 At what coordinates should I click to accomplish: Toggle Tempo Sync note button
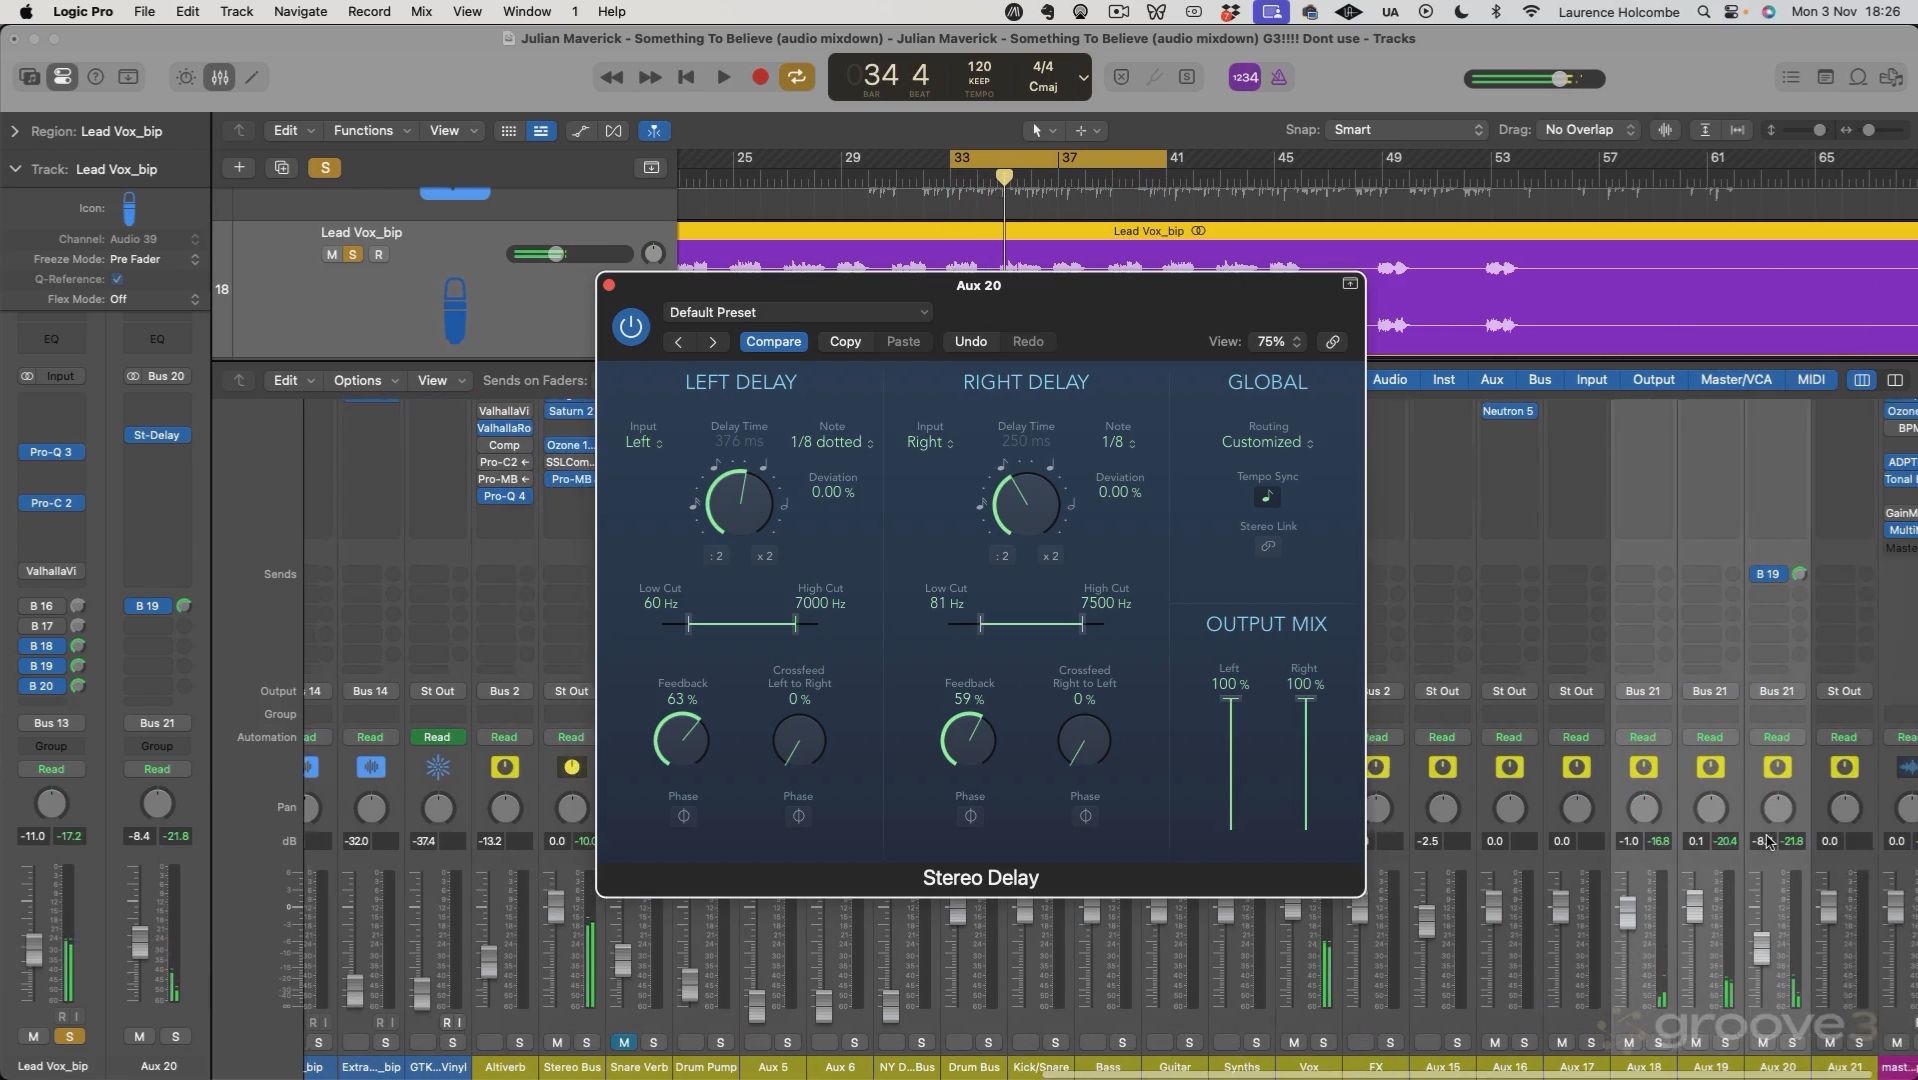pyautogui.click(x=1267, y=497)
